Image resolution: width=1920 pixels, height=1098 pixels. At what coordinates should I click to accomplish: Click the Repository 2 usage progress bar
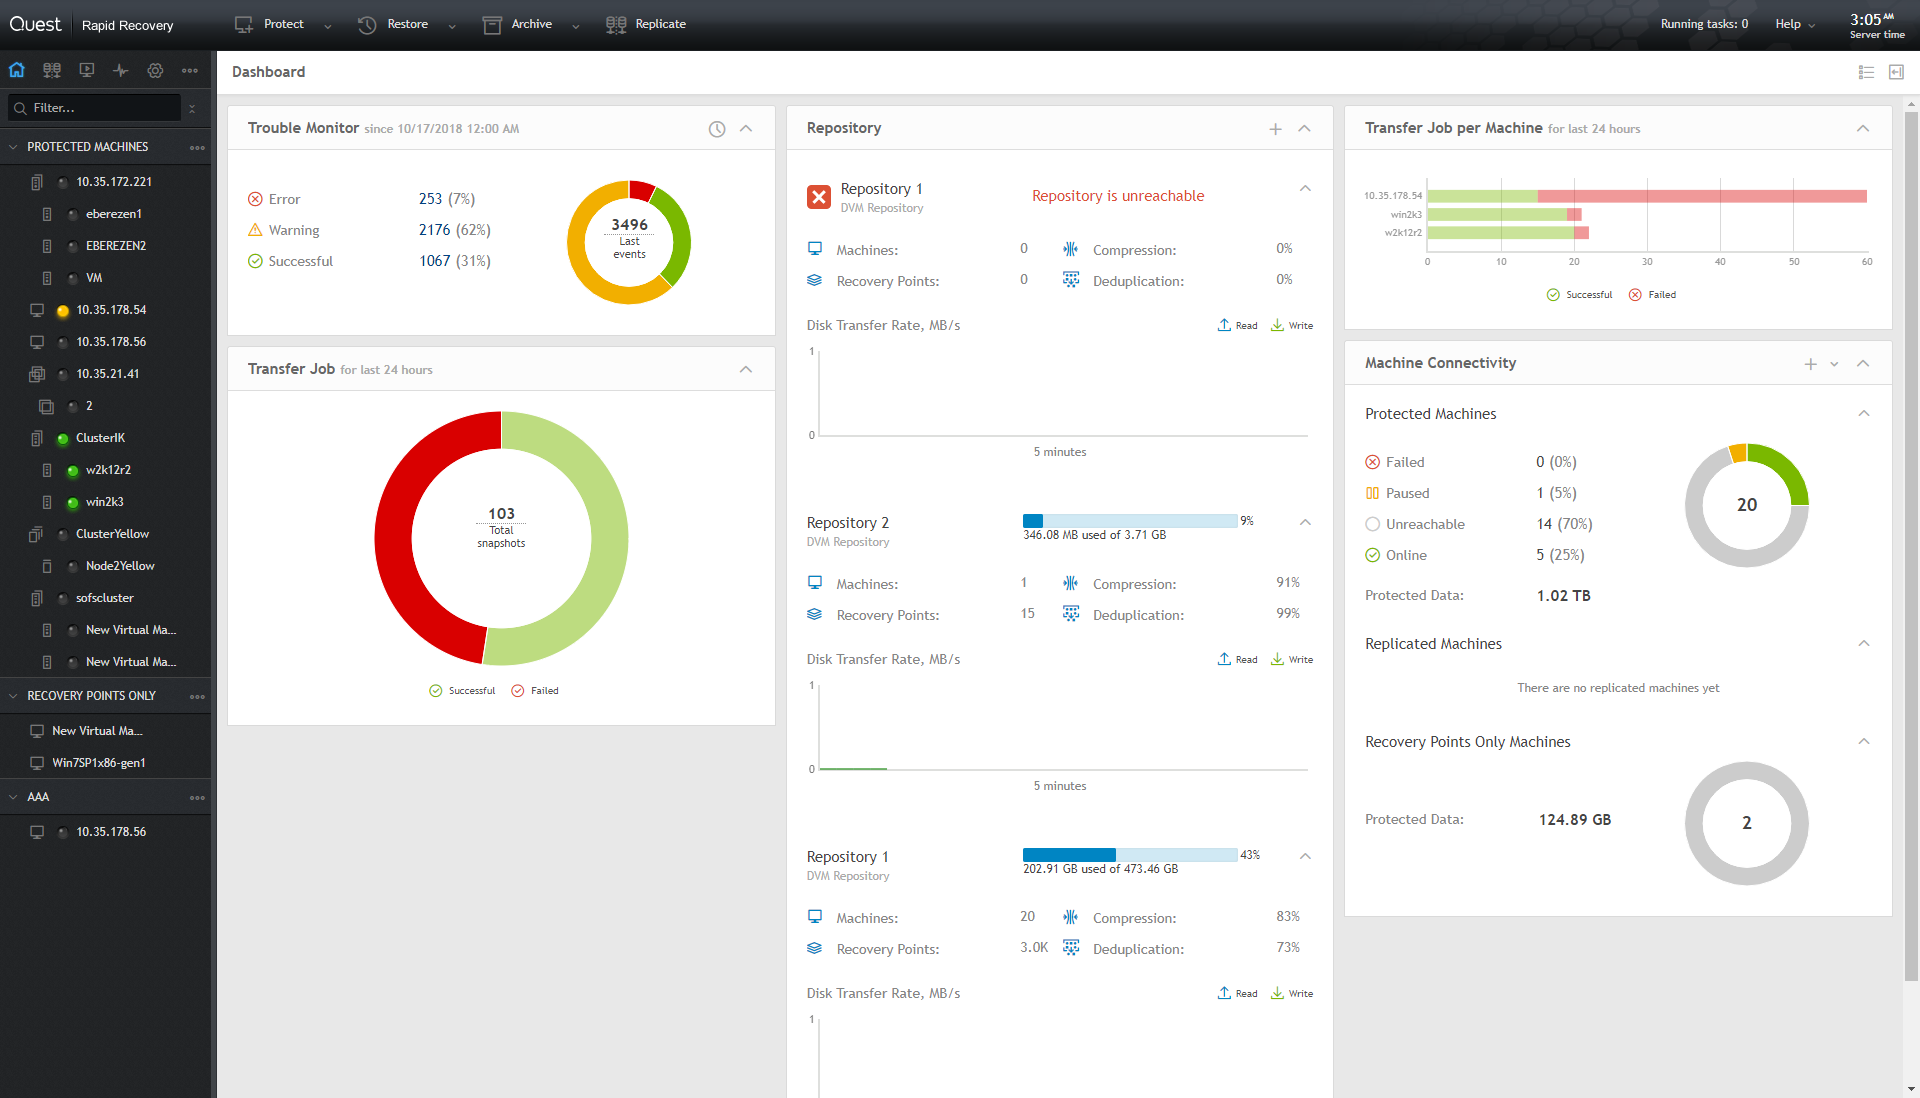click(1130, 521)
